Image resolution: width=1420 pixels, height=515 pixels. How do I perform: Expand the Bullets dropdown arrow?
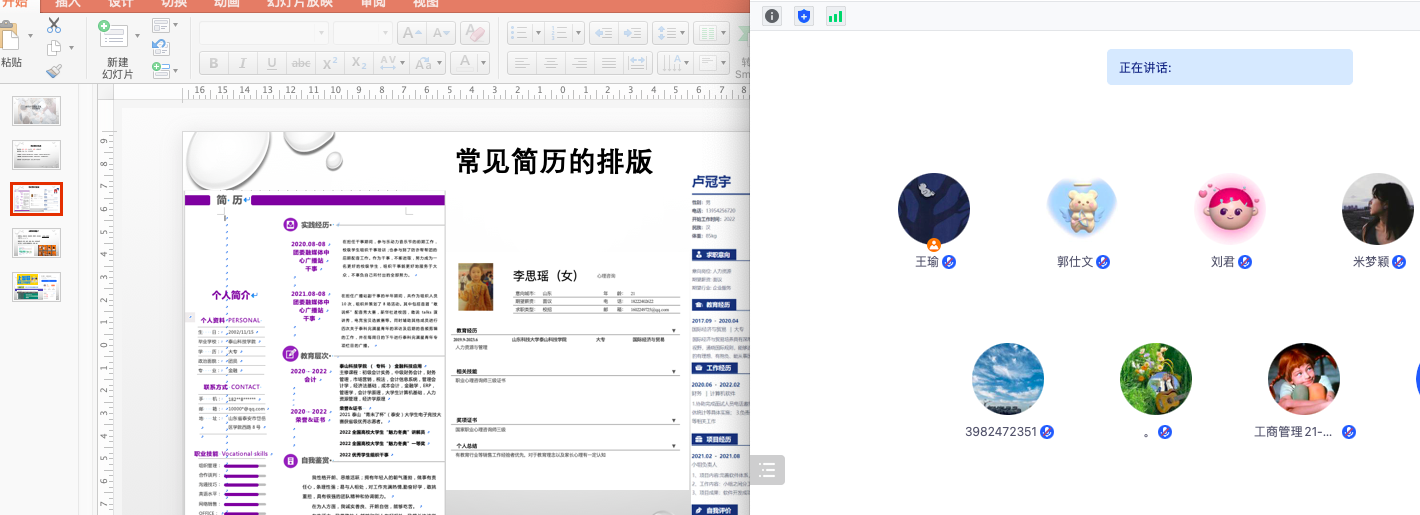click(537, 32)
